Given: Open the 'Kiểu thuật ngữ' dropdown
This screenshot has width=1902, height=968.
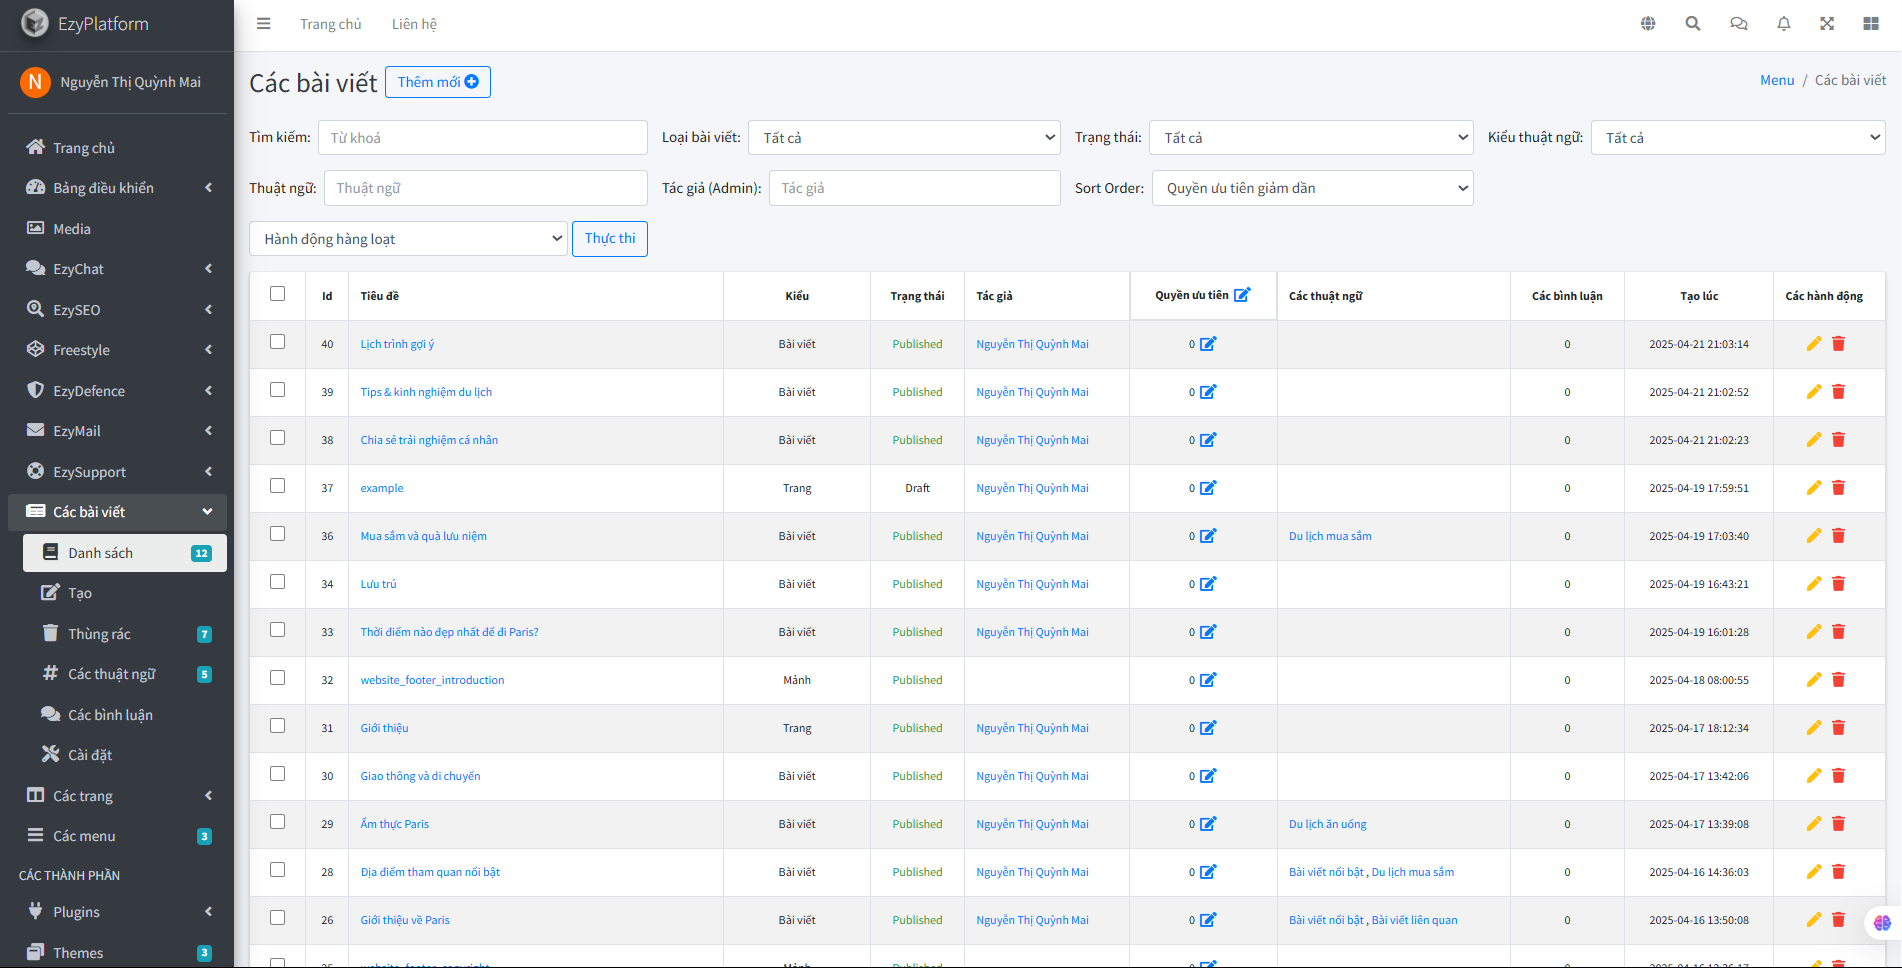Looking at the screenshot, I should (x=1738, y=138).
